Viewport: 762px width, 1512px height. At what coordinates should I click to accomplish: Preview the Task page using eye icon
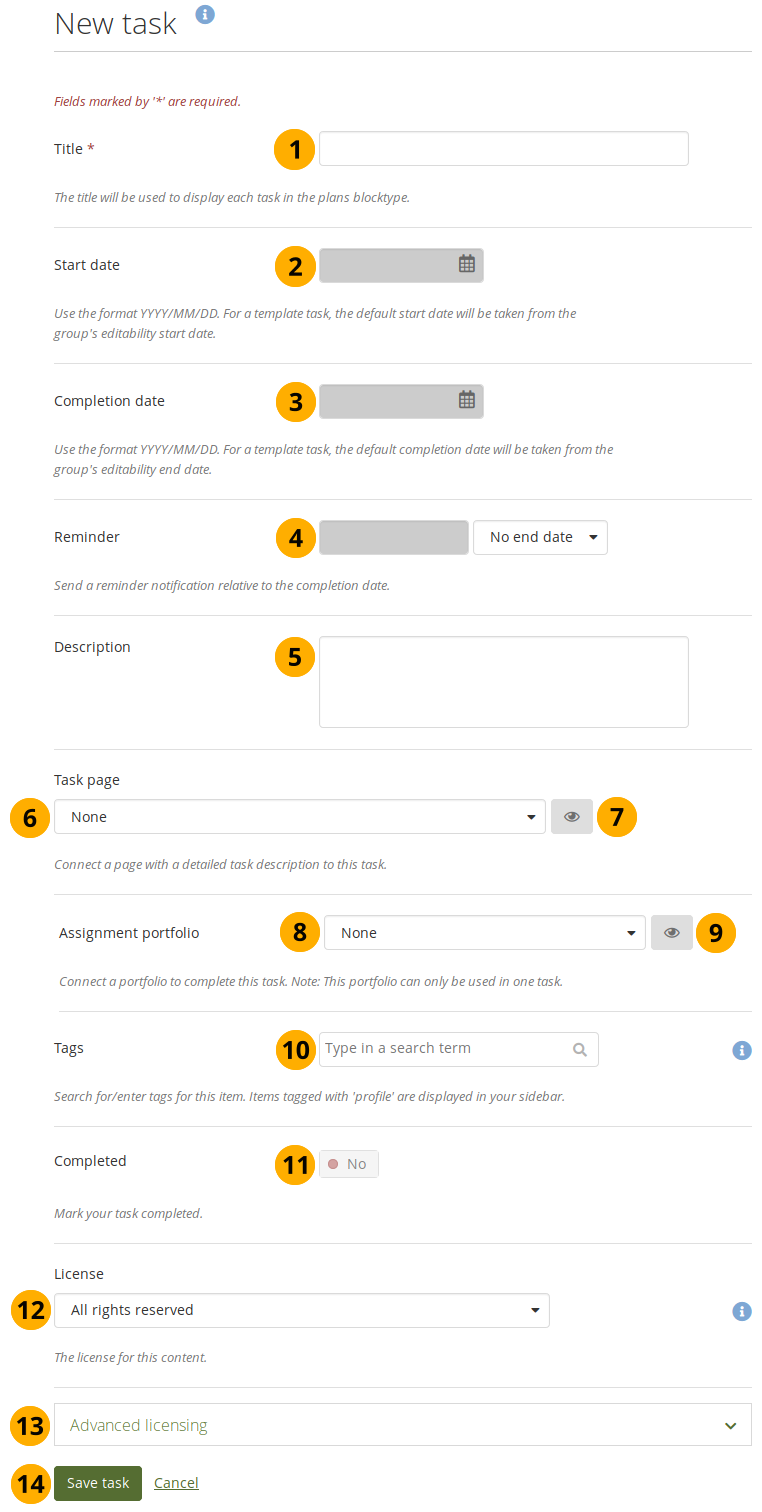[572, 817]
